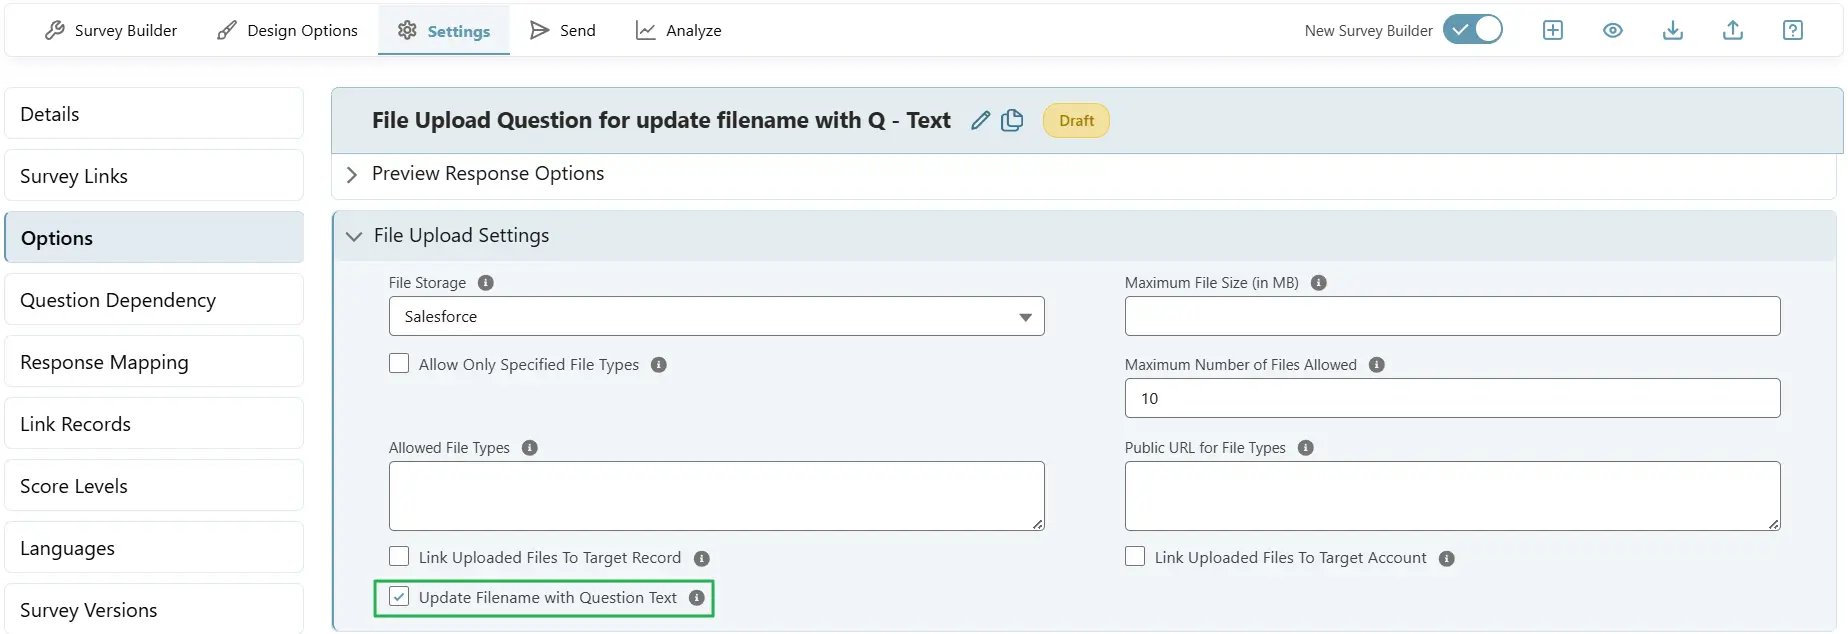Click into Public URL for File Types textarea
Screen dimensions: 1848x634
point(1452,496)
